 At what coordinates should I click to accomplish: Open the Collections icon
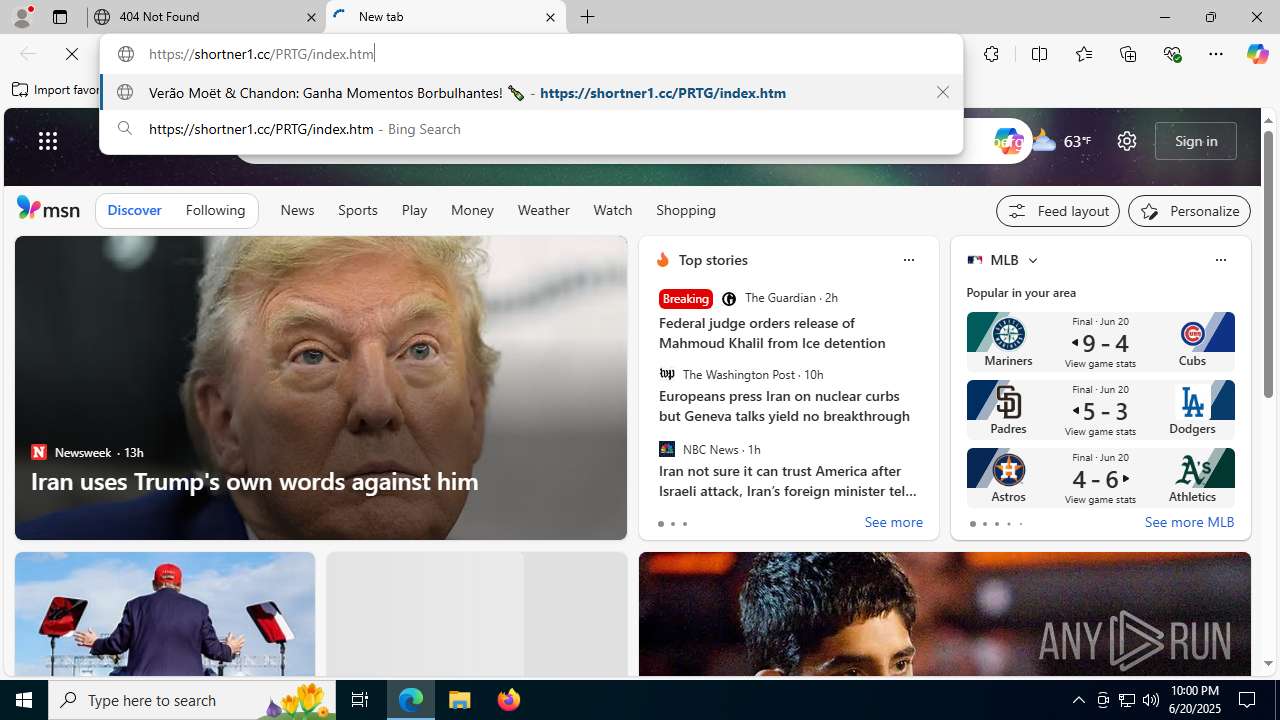1128,54
